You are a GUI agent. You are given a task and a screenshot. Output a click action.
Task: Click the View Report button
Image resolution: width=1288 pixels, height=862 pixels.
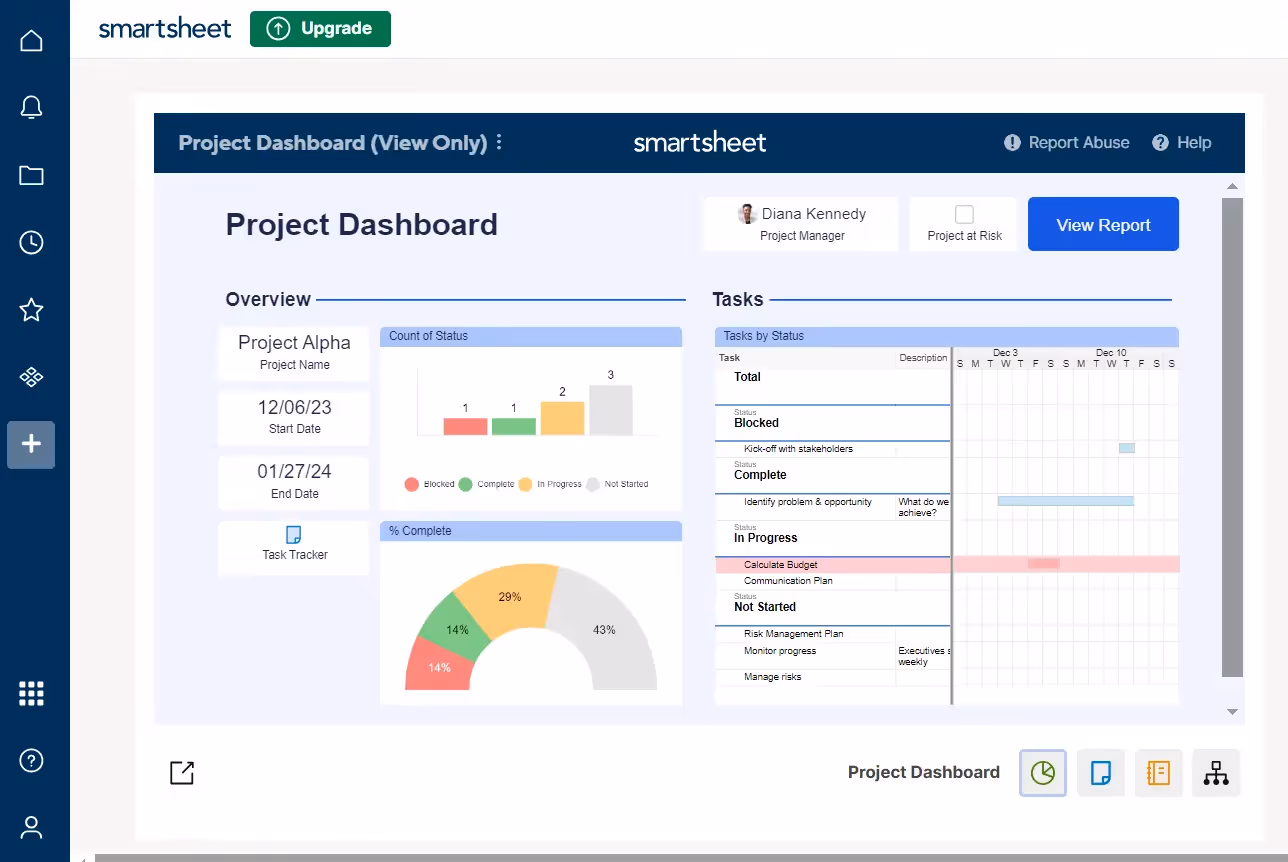pyautogui.click(x=1103, y=225)
